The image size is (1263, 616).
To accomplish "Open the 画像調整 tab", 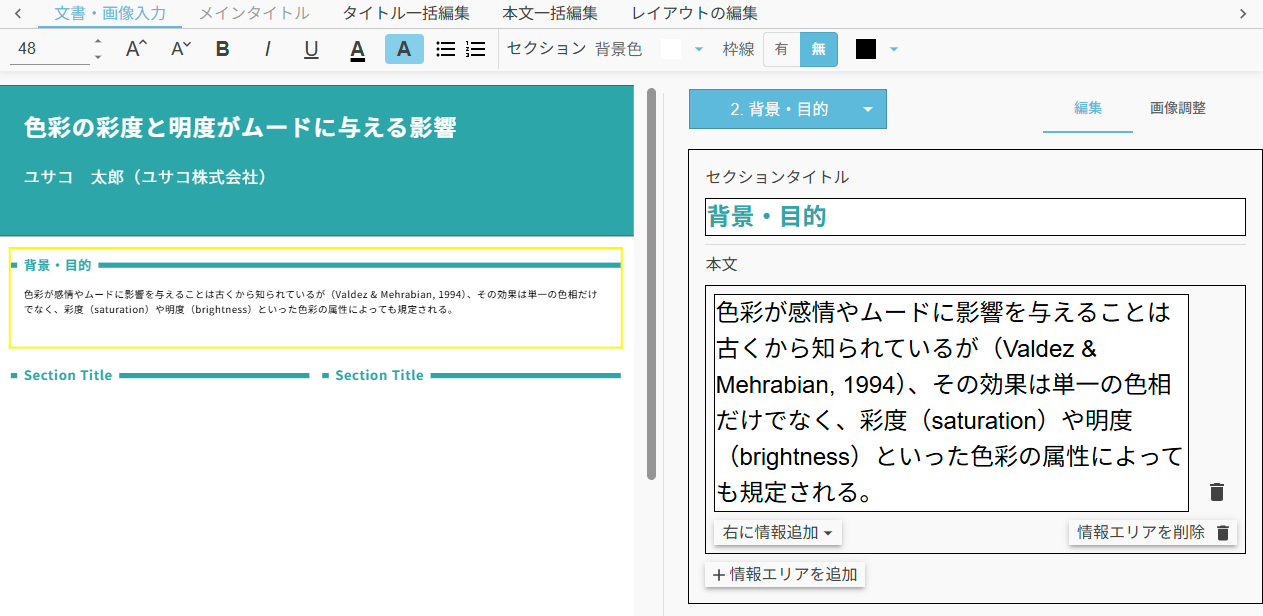I will point(1177,108).
